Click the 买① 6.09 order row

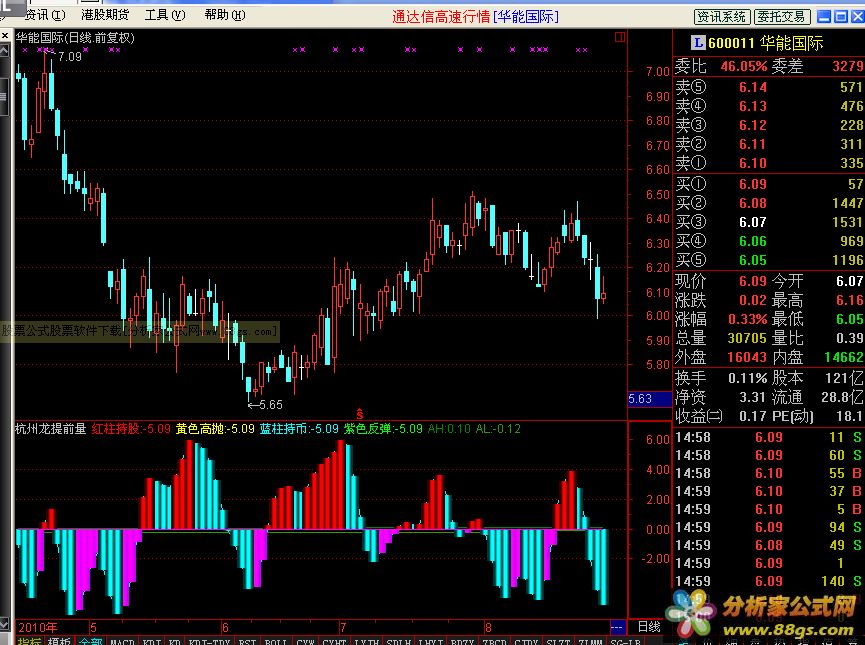click(x=769, y=184)
